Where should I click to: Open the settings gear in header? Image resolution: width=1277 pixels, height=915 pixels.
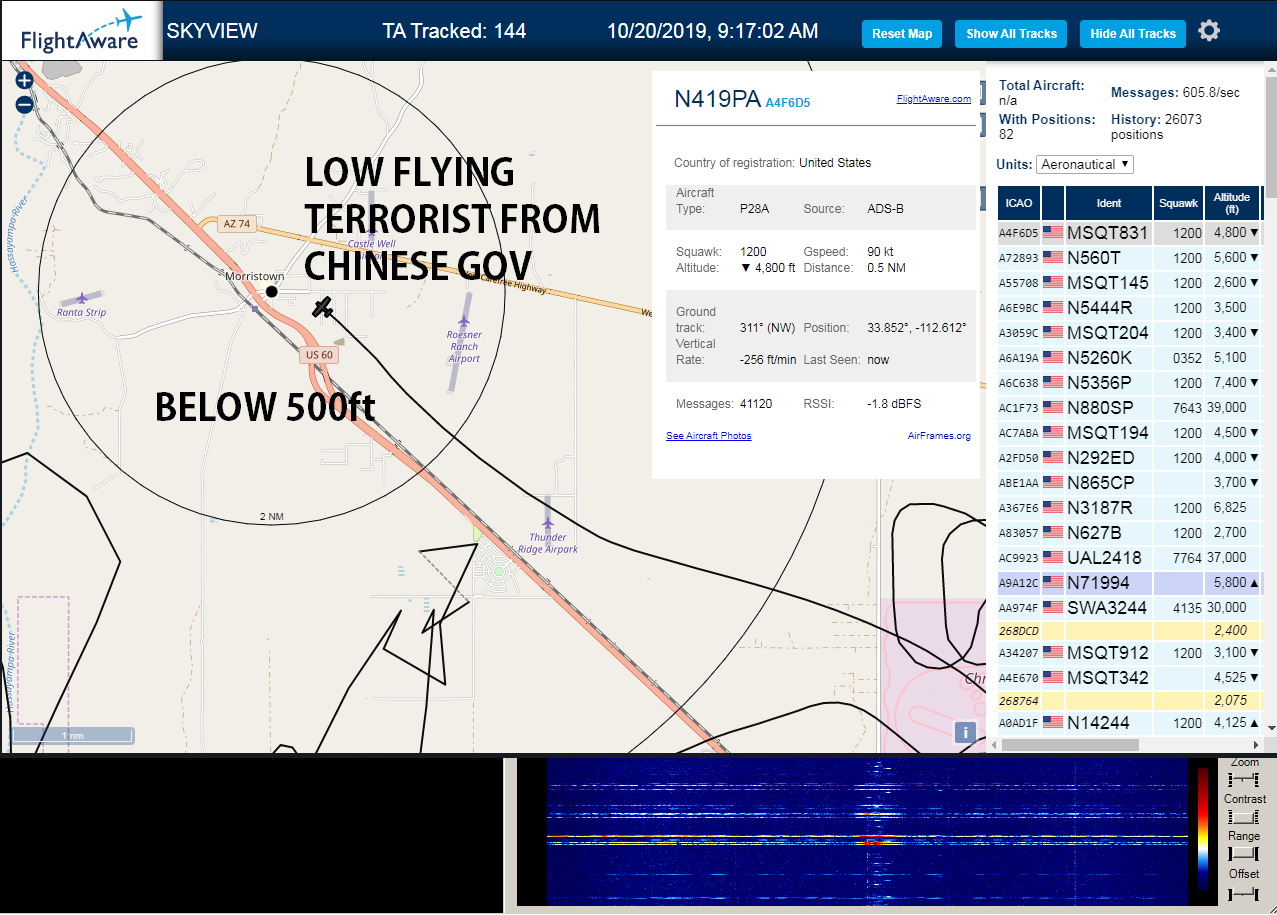[1209, 32]
